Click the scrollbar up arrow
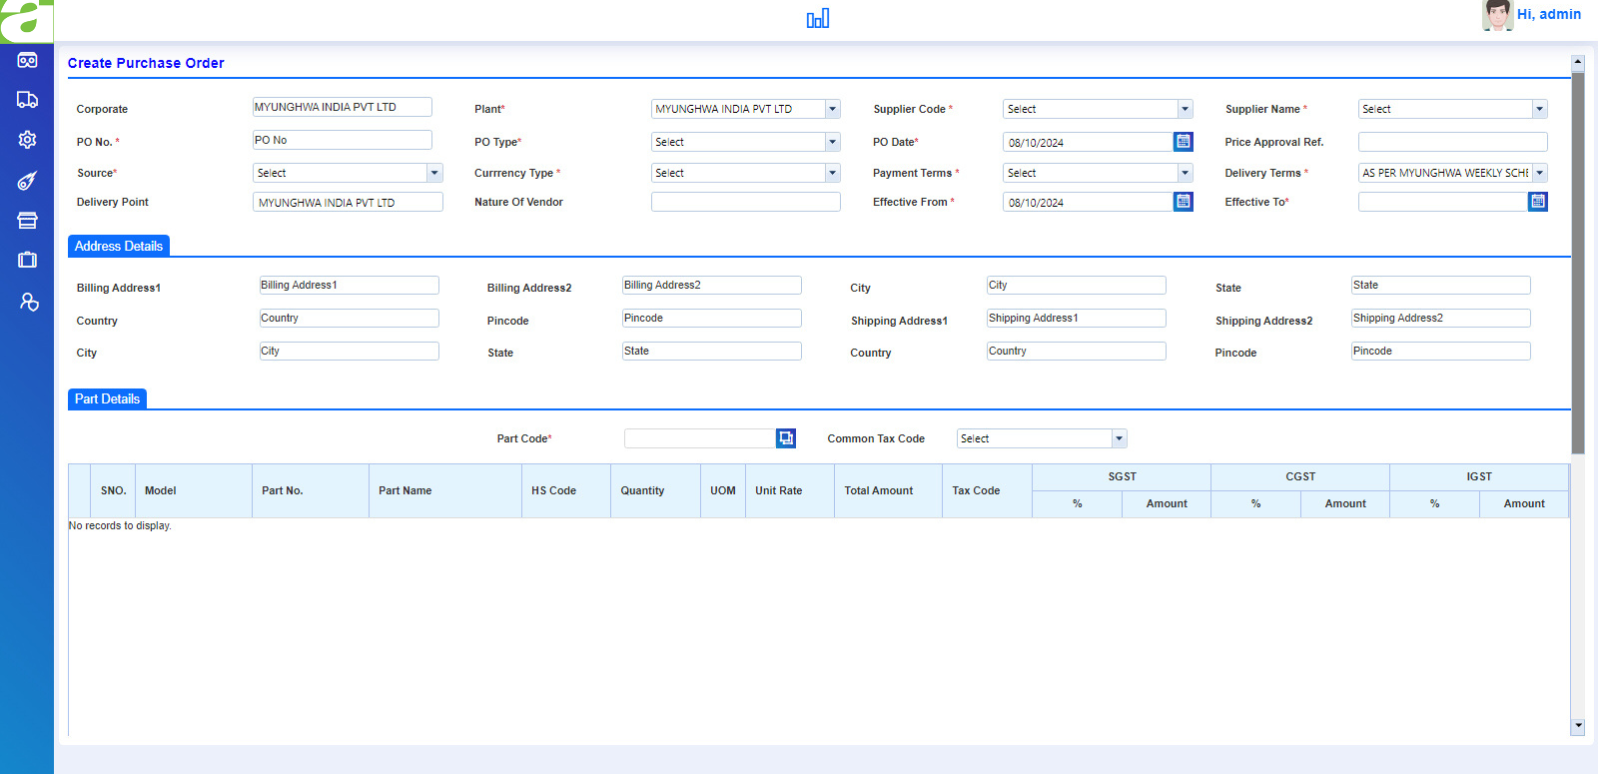This screenshot has width=1598, height=774. (x=1578, y=62)
